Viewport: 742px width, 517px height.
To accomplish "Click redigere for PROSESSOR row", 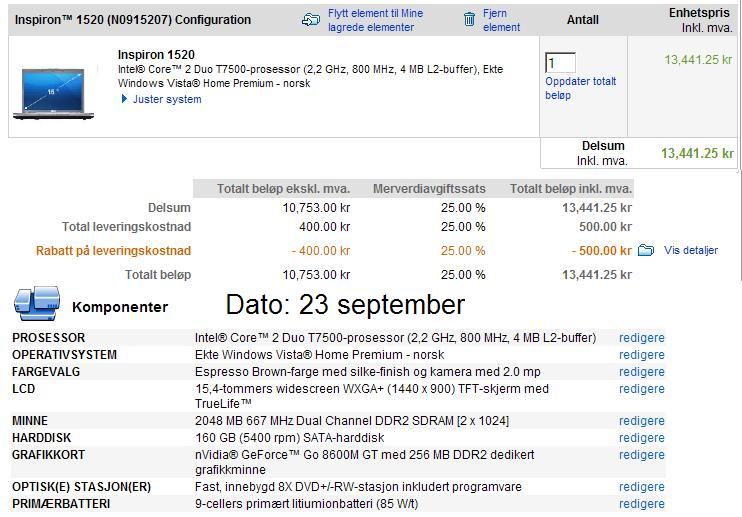I will [x=642, y=338].
